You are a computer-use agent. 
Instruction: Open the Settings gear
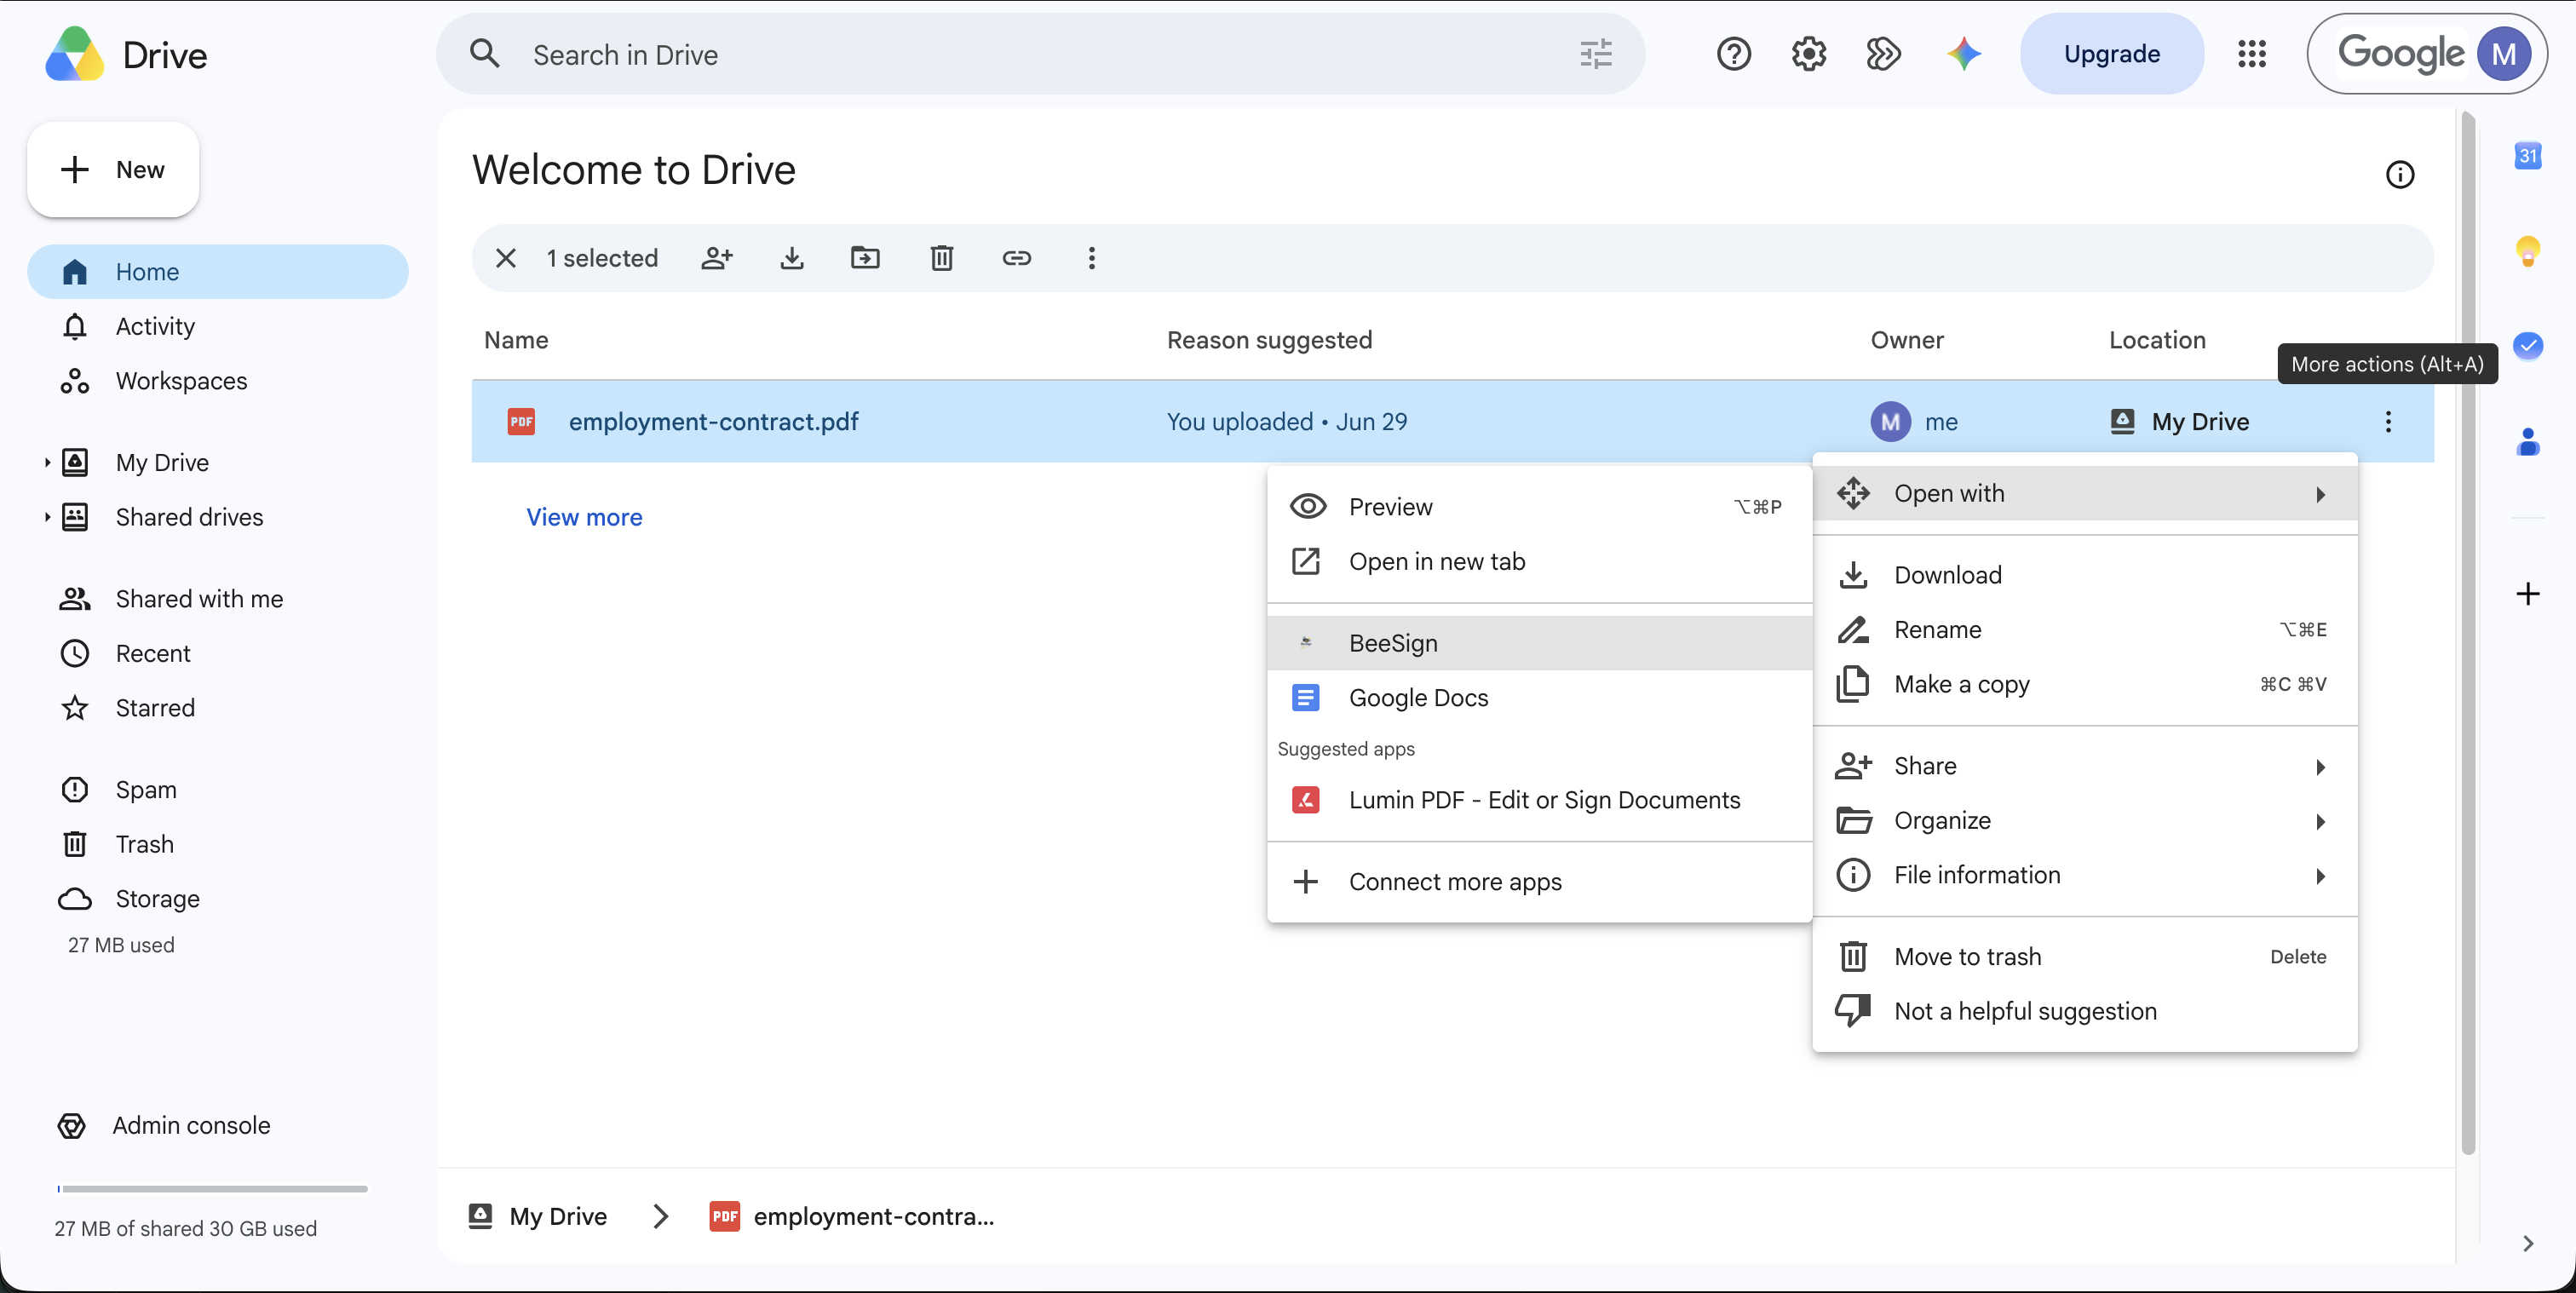tap(1808, 54)
